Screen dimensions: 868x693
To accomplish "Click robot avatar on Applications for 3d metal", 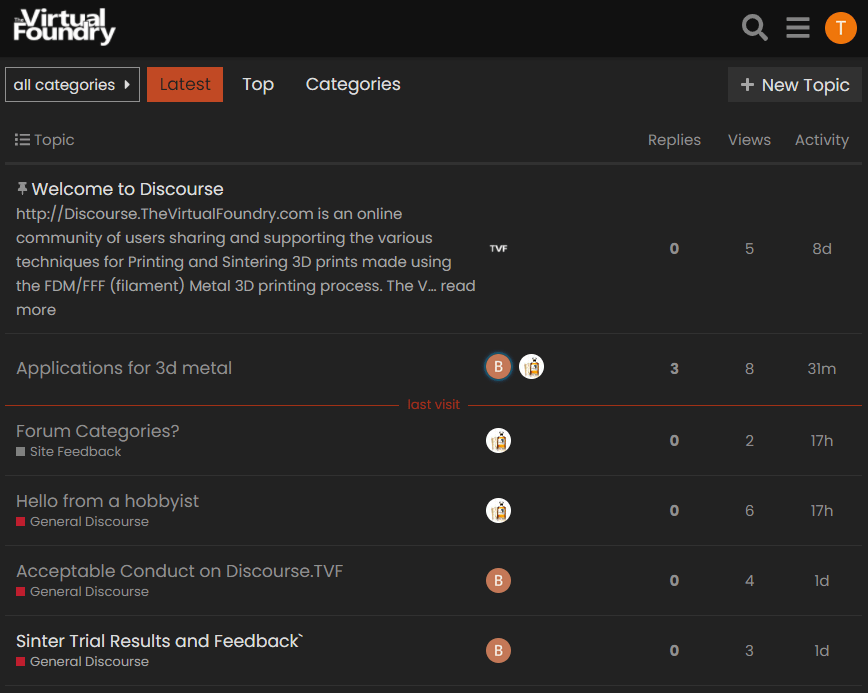I will [x=531, y=366].
